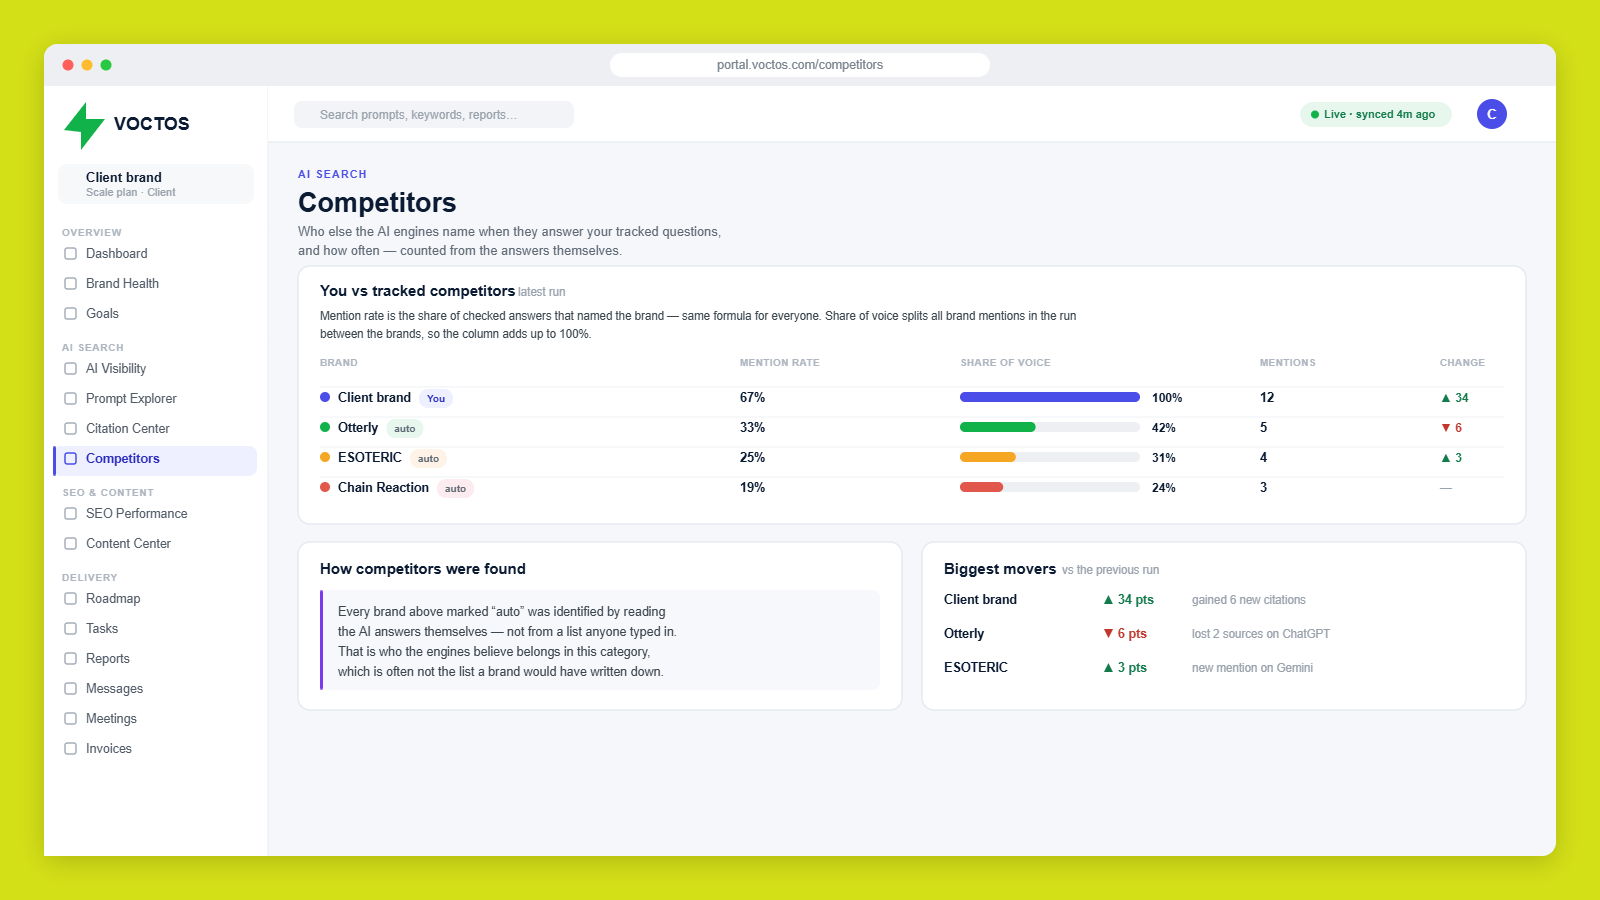Click the red Chain Reaction share bar
Screen dimensions: 1600x900
coord(981,487)
